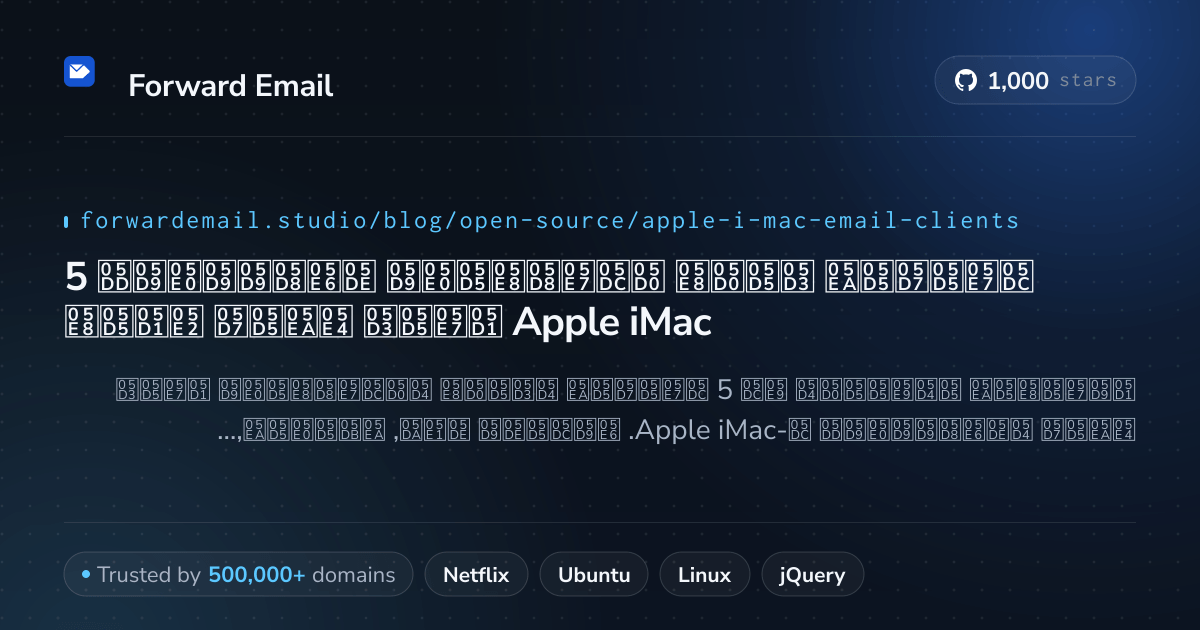This screenshot has height=630, width=1200.
Task: Click the blue envelope Forward Email logo
Action: point(80,72)
